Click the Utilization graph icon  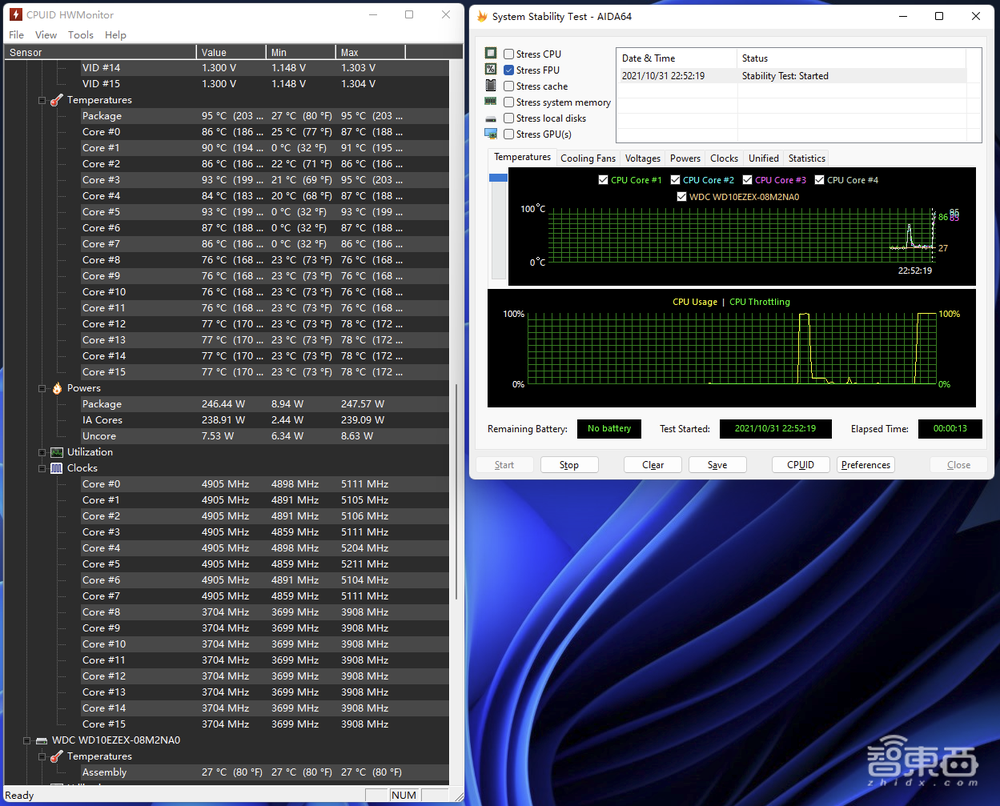pyautogui.click(x=57, y=452)
